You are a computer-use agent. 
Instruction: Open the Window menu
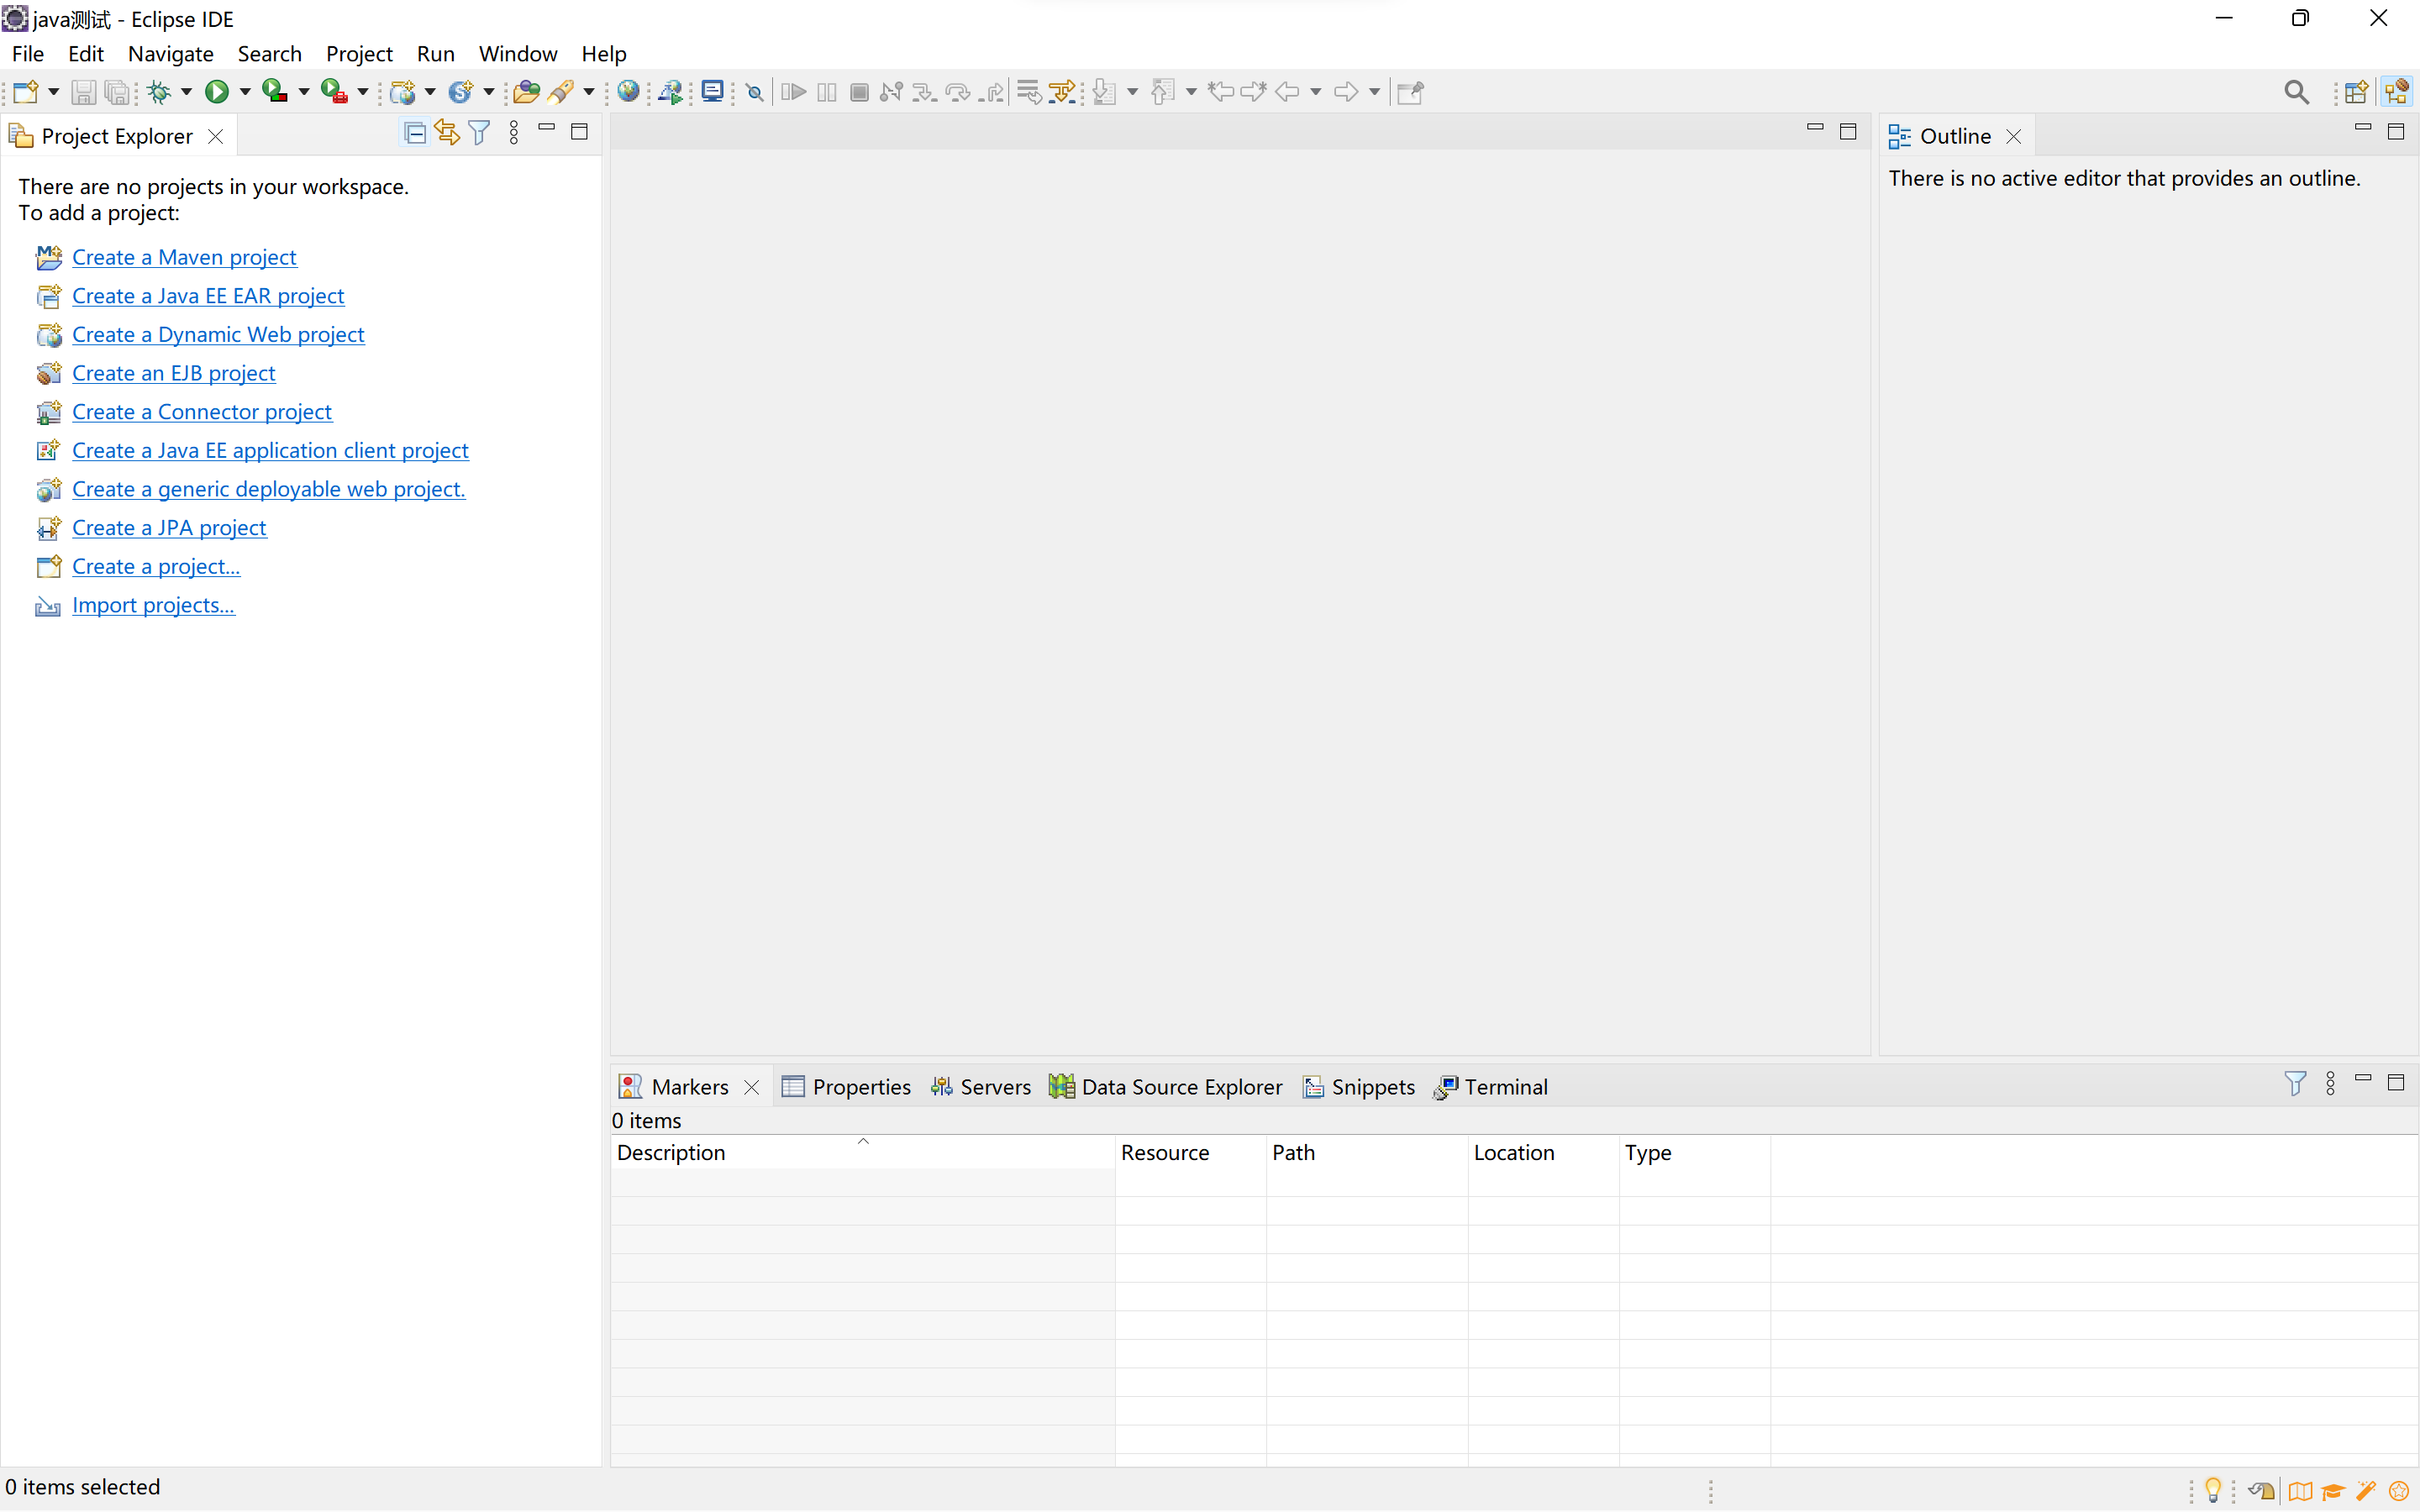517,54
